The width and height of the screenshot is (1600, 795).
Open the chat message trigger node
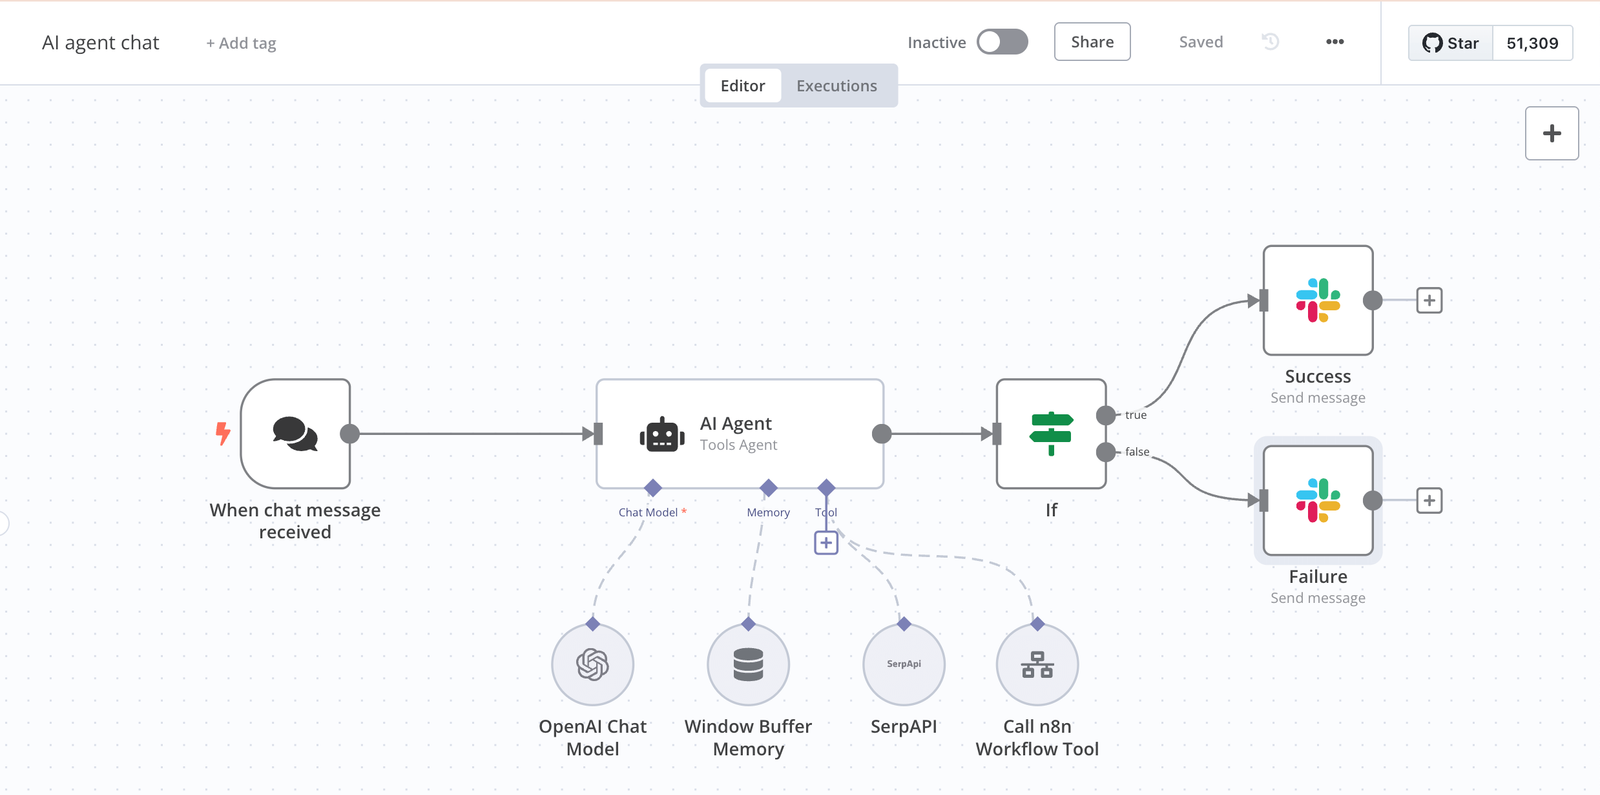(x=295, y=434)
